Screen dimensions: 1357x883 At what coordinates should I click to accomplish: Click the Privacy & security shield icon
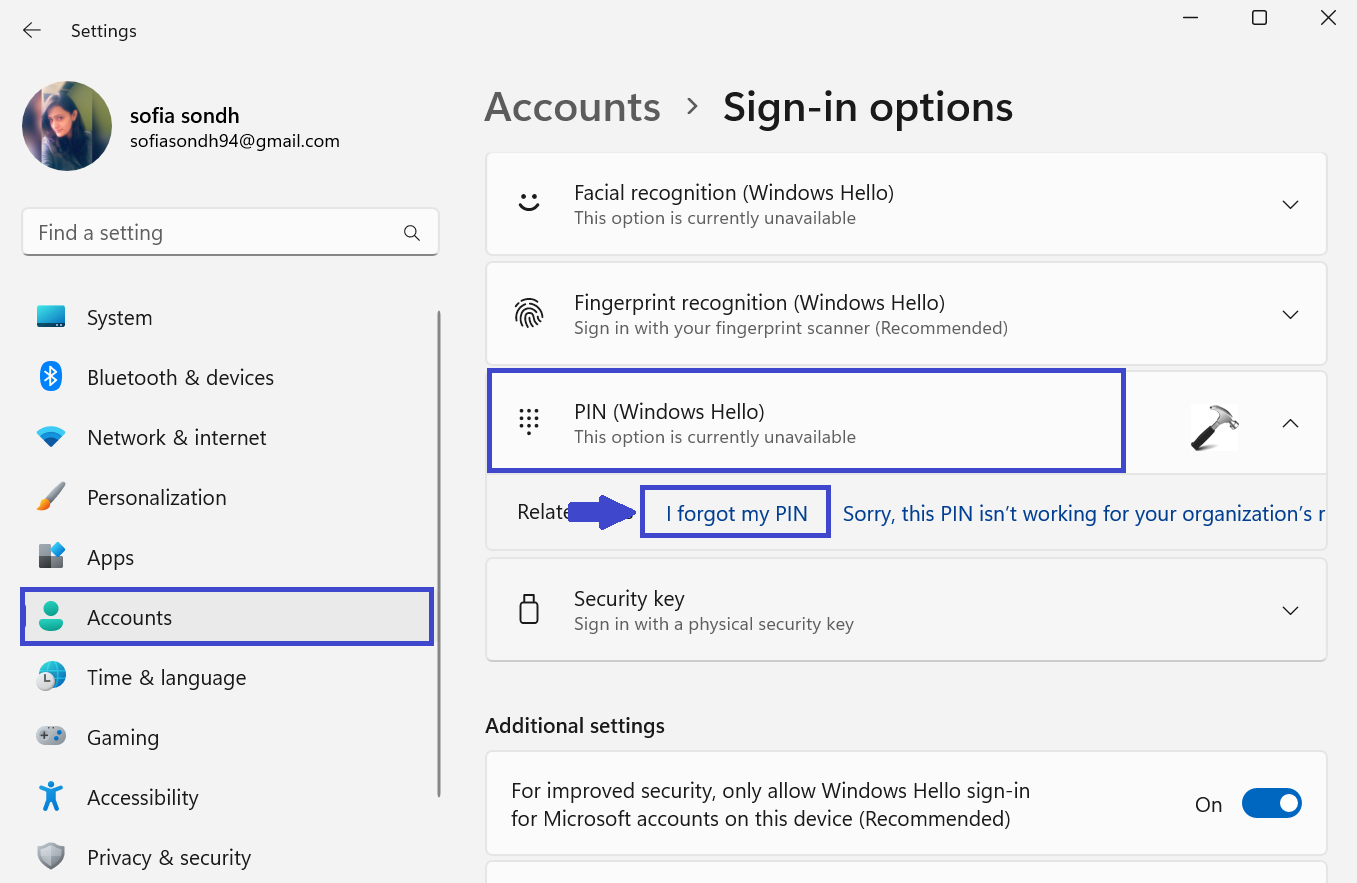(x=51, y=857)
